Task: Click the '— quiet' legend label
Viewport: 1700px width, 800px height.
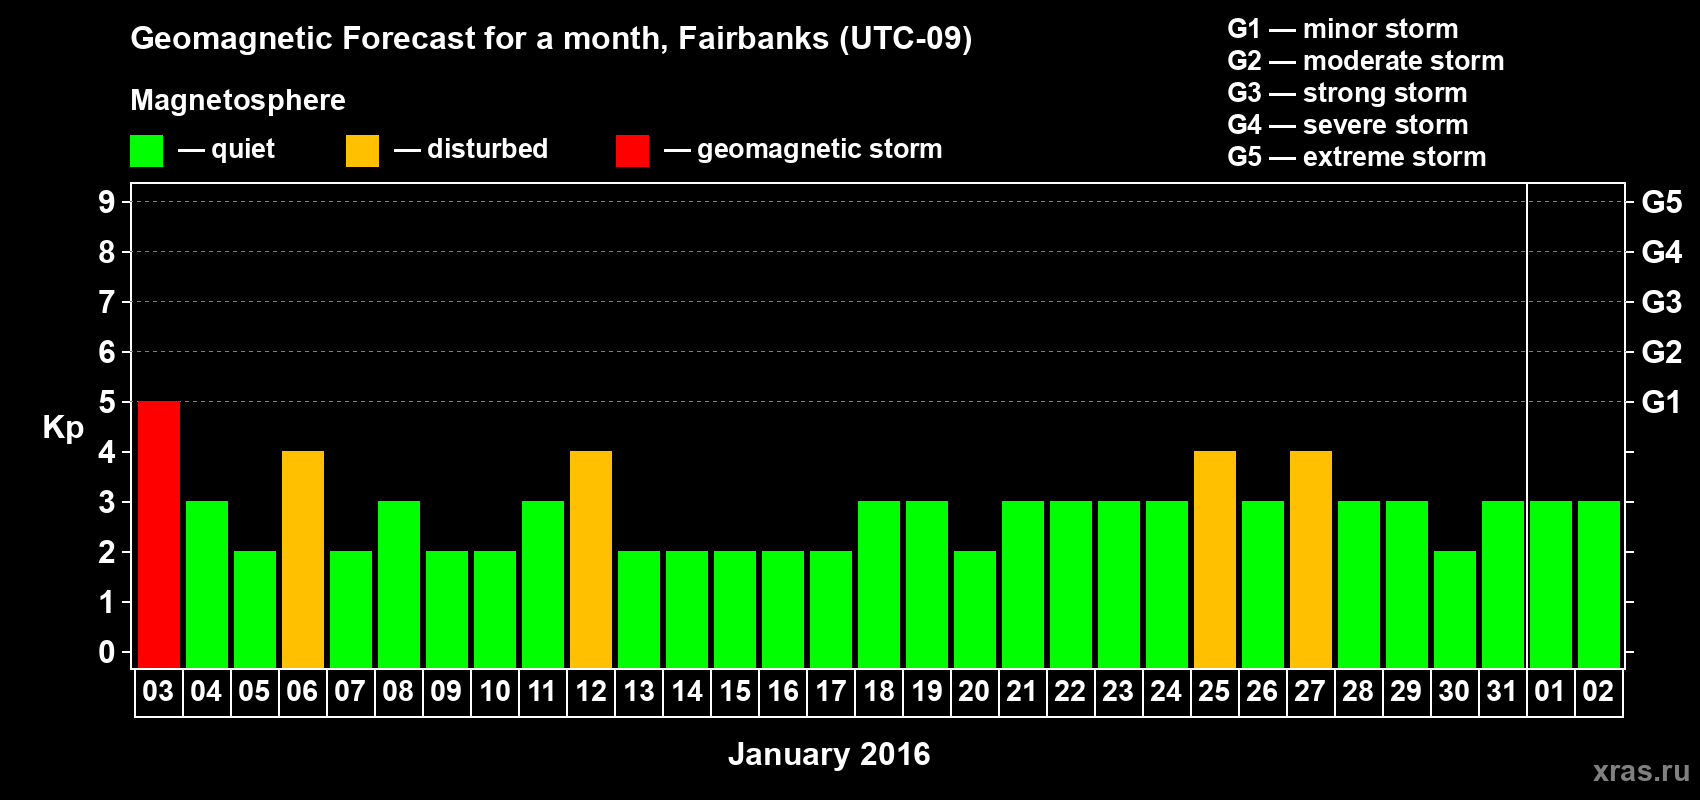Action: pos(226,150)
